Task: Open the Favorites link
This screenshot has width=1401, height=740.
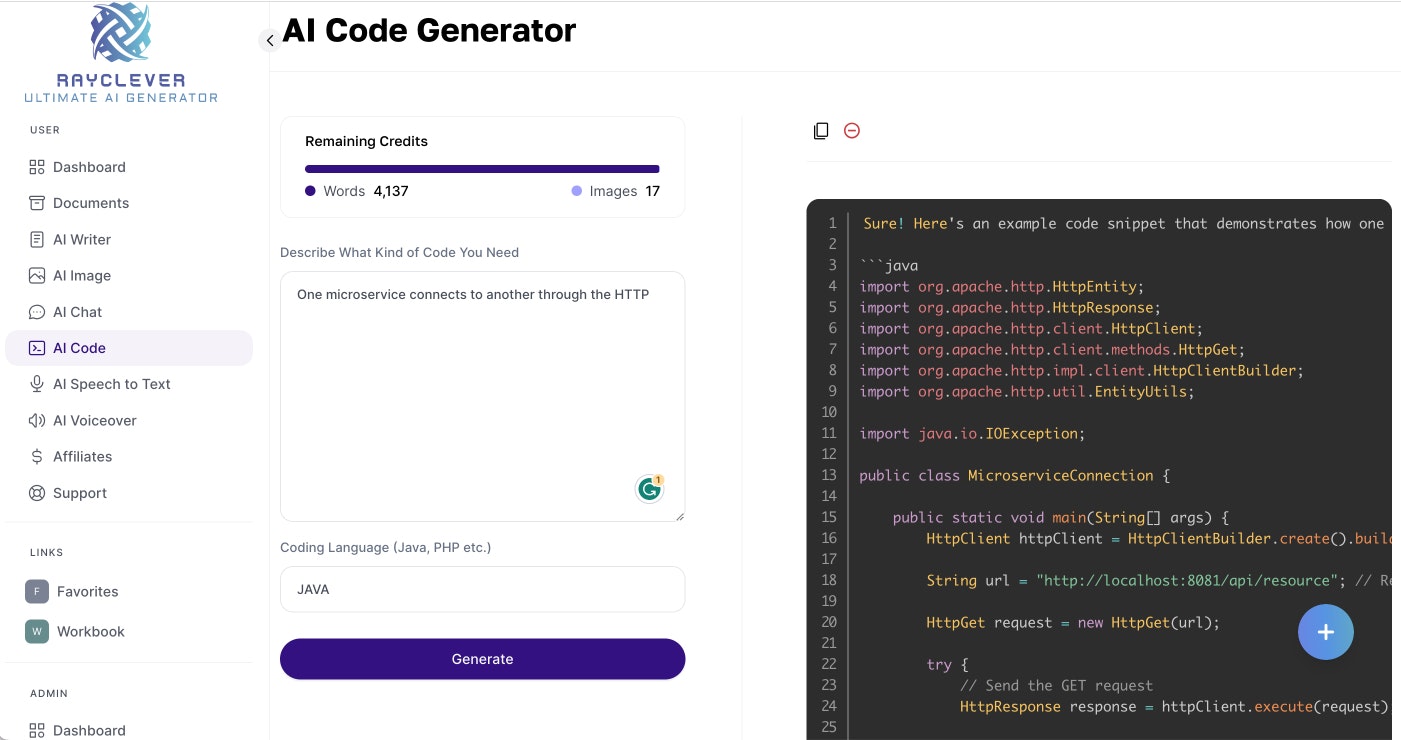Action: 128,592
